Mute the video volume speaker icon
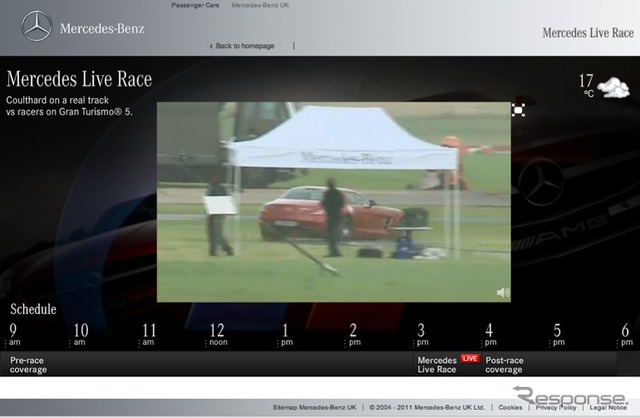 point(503,292)
